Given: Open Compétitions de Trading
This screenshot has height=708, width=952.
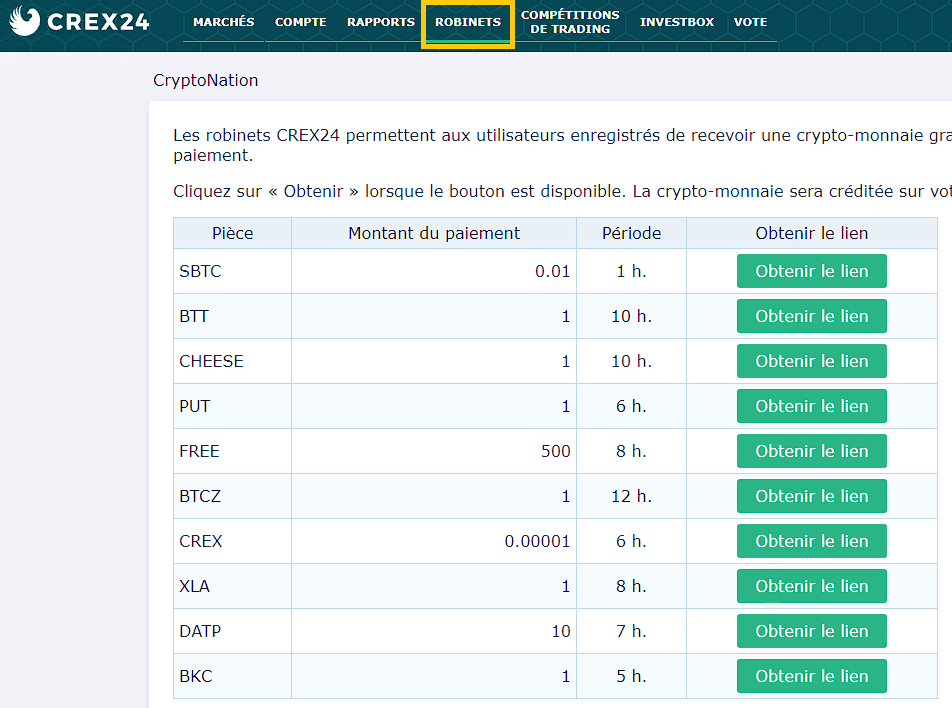Looking at the screenshot, I should (570, 22).
